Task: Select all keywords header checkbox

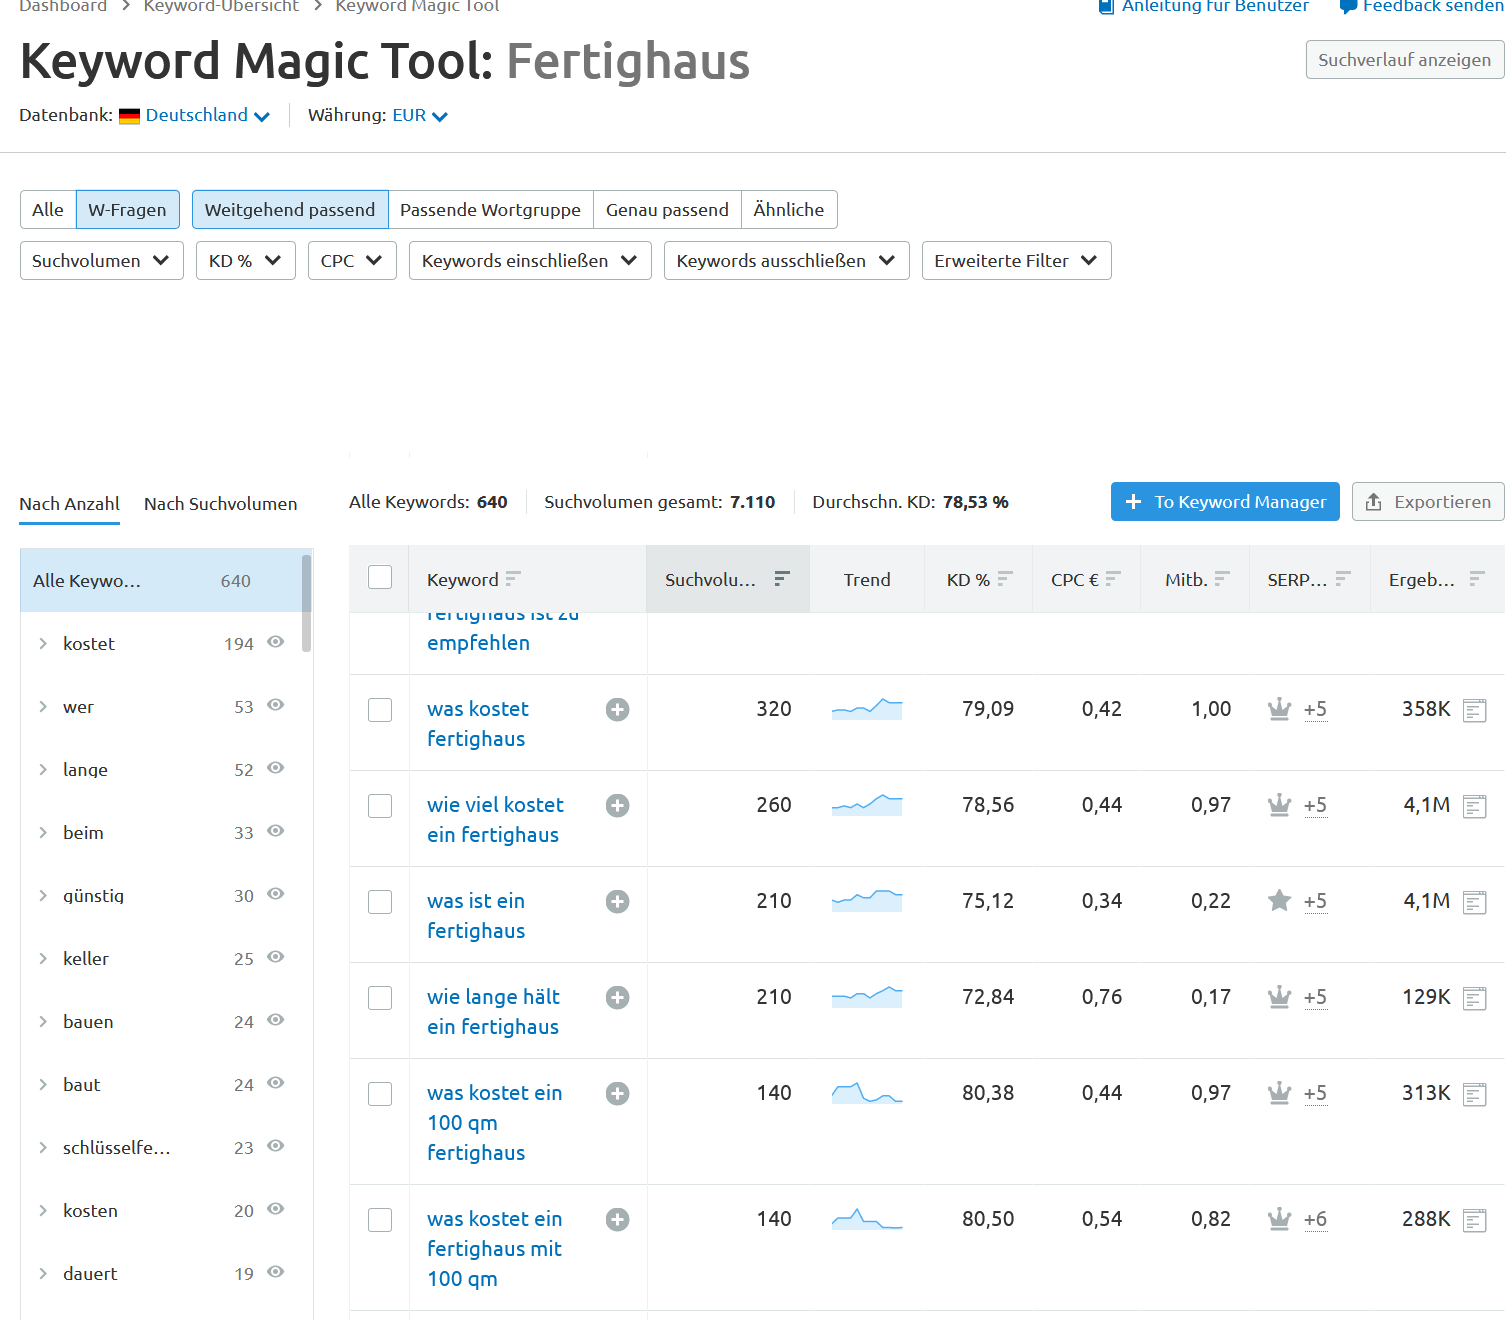Action: point(380,577)
